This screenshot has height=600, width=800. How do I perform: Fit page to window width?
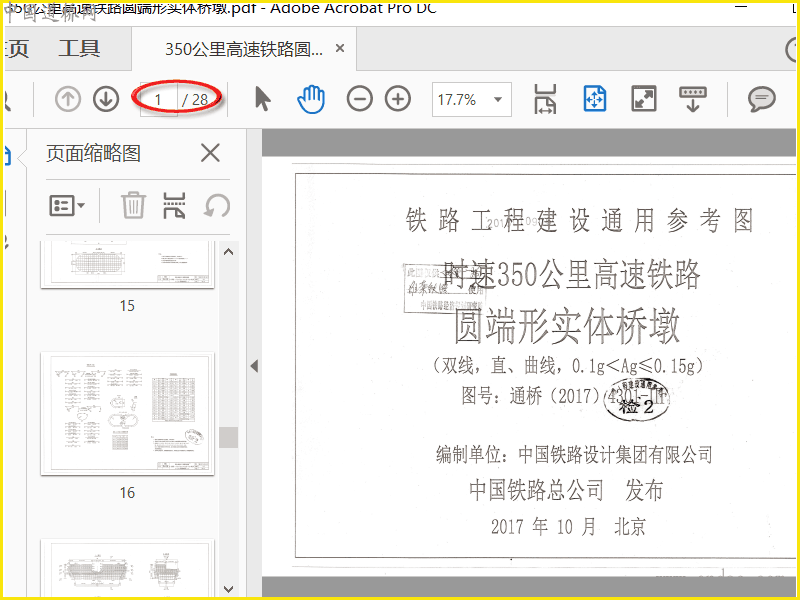pos(545,98)
